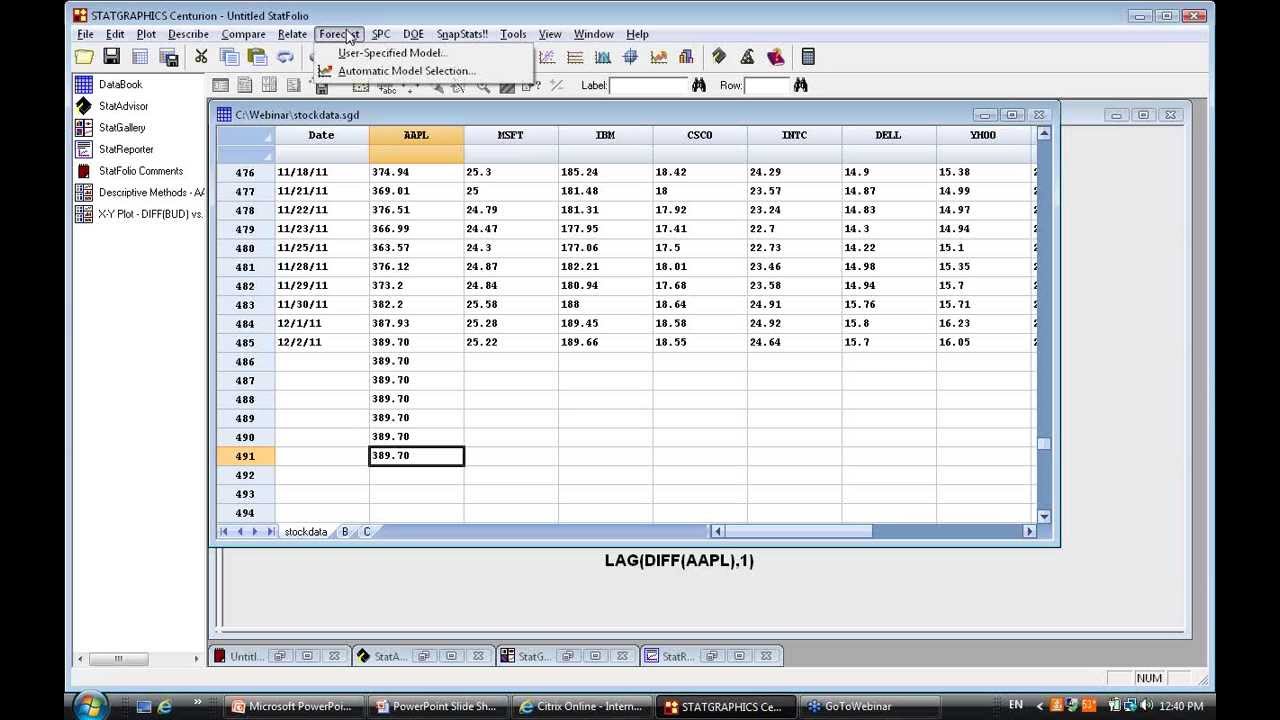The height and width of the screenshot is (720, 1280).
Task: Click the save icon on second toolbar row
Action: 322,88
